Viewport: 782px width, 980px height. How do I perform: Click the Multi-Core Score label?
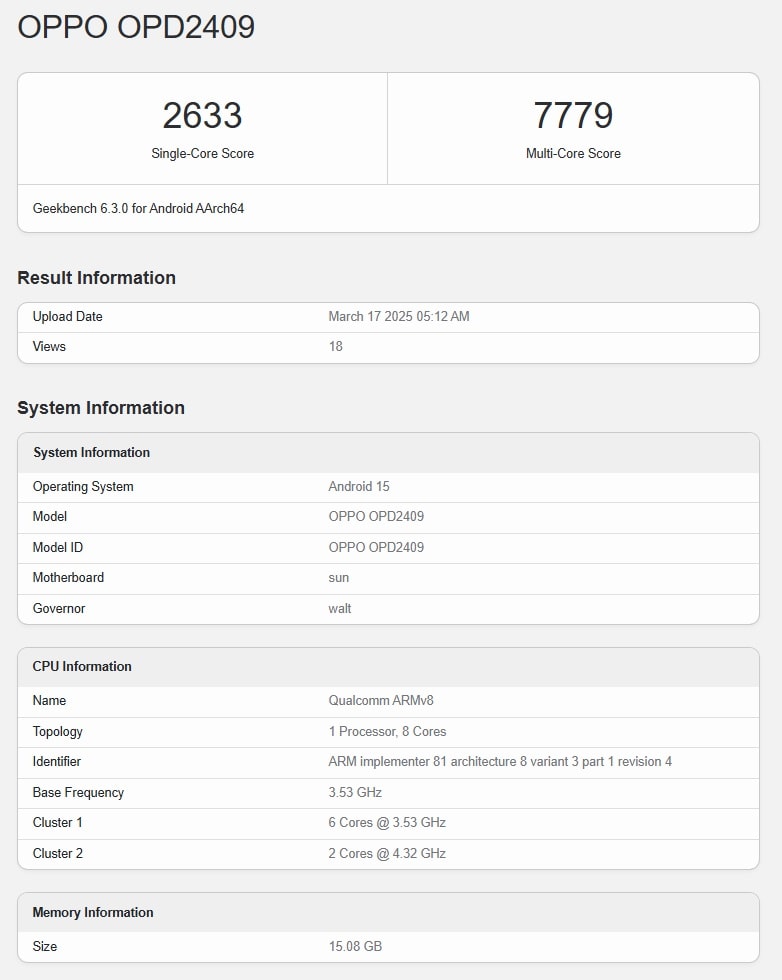(x=573, y=154)
